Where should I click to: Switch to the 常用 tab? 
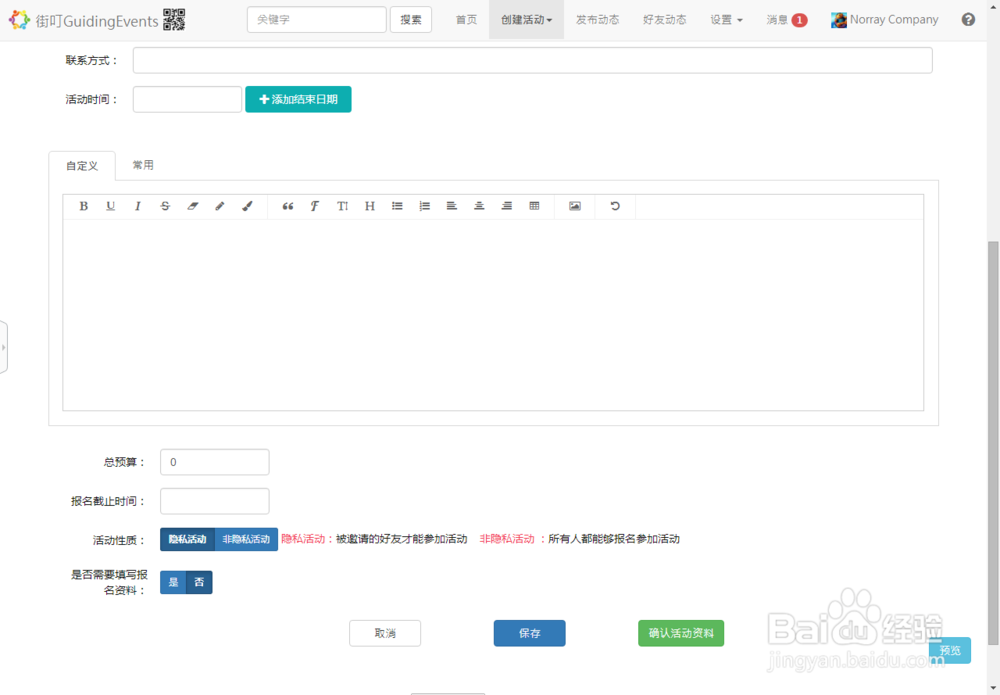coord(143,165)
